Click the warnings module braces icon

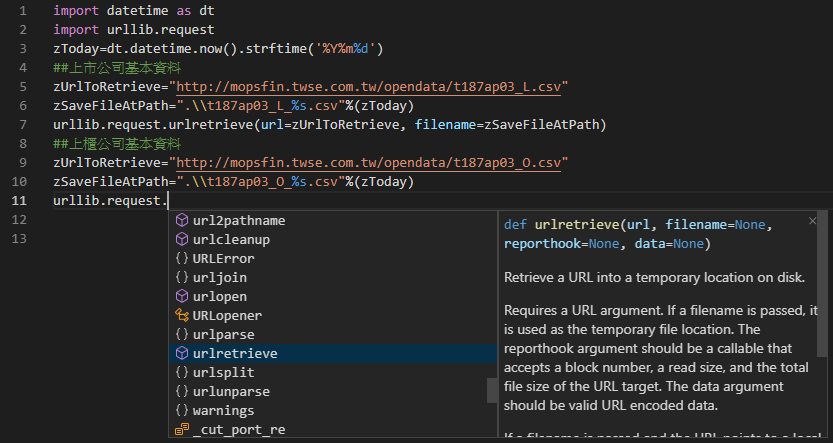pos(182,411)
